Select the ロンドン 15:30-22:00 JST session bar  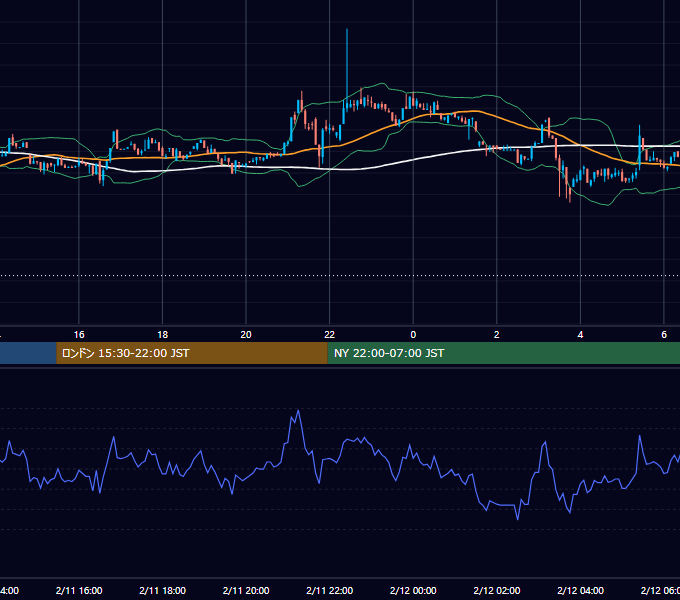click(x=192, y=353)
